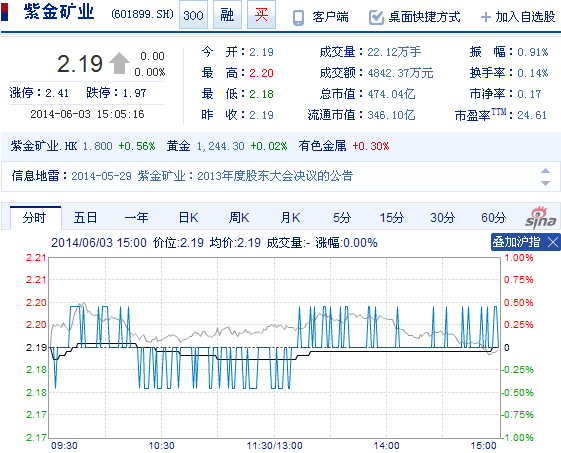Switch to the 五日 chart tab
Viewport: 561px width, 453px height.
point(85,218)
